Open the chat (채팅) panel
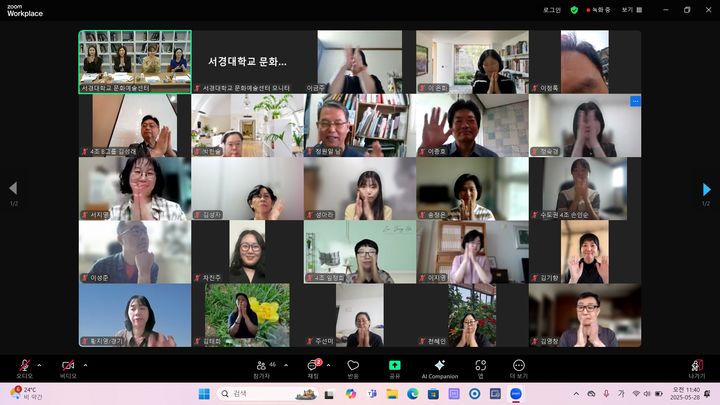 click(x=312, y=367)
